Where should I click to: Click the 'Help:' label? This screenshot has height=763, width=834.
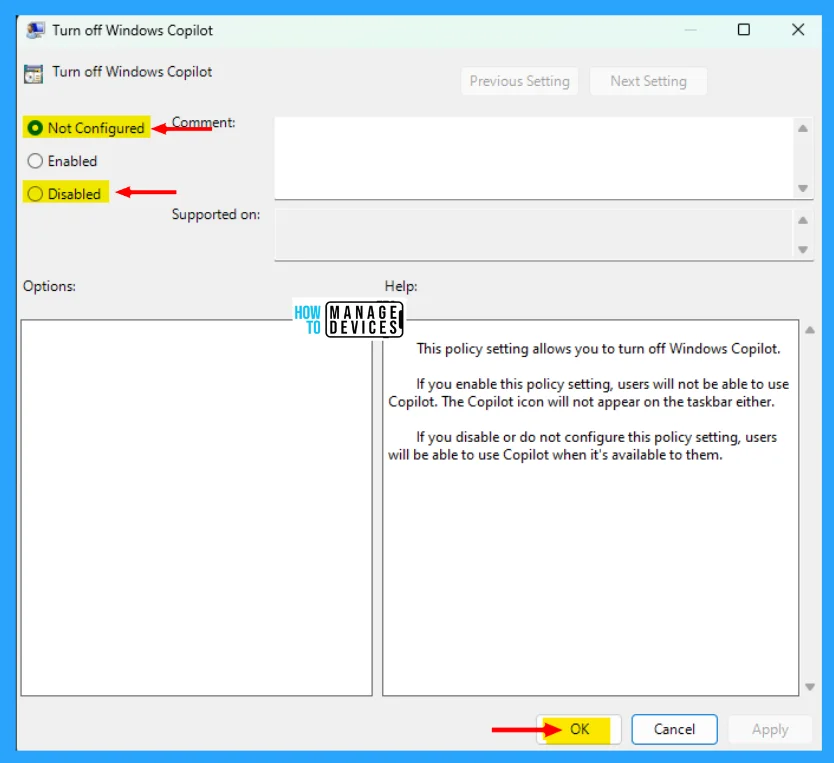pyautogui.click(x=401, y=286)
